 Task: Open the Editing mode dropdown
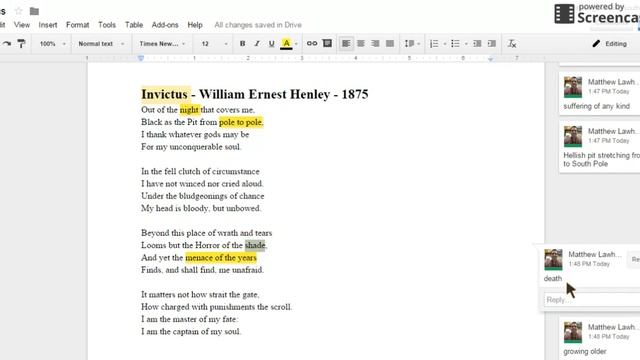point(611,44)
